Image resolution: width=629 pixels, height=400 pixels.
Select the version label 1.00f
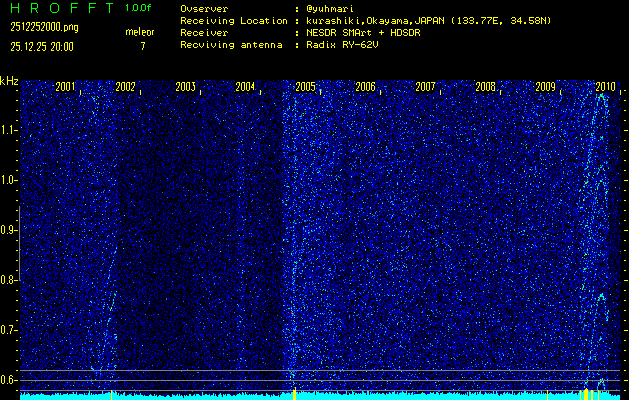click(138, 8)
